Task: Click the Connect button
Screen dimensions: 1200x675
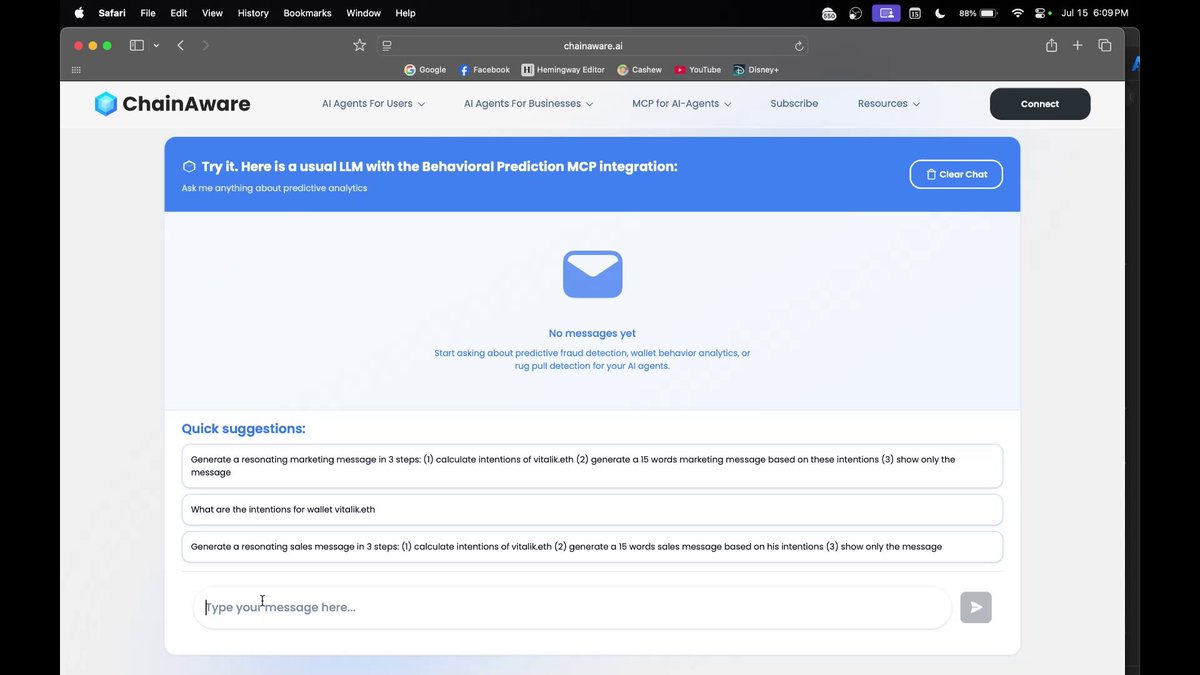Action: pyautogui.click(x=1040, y=104)
